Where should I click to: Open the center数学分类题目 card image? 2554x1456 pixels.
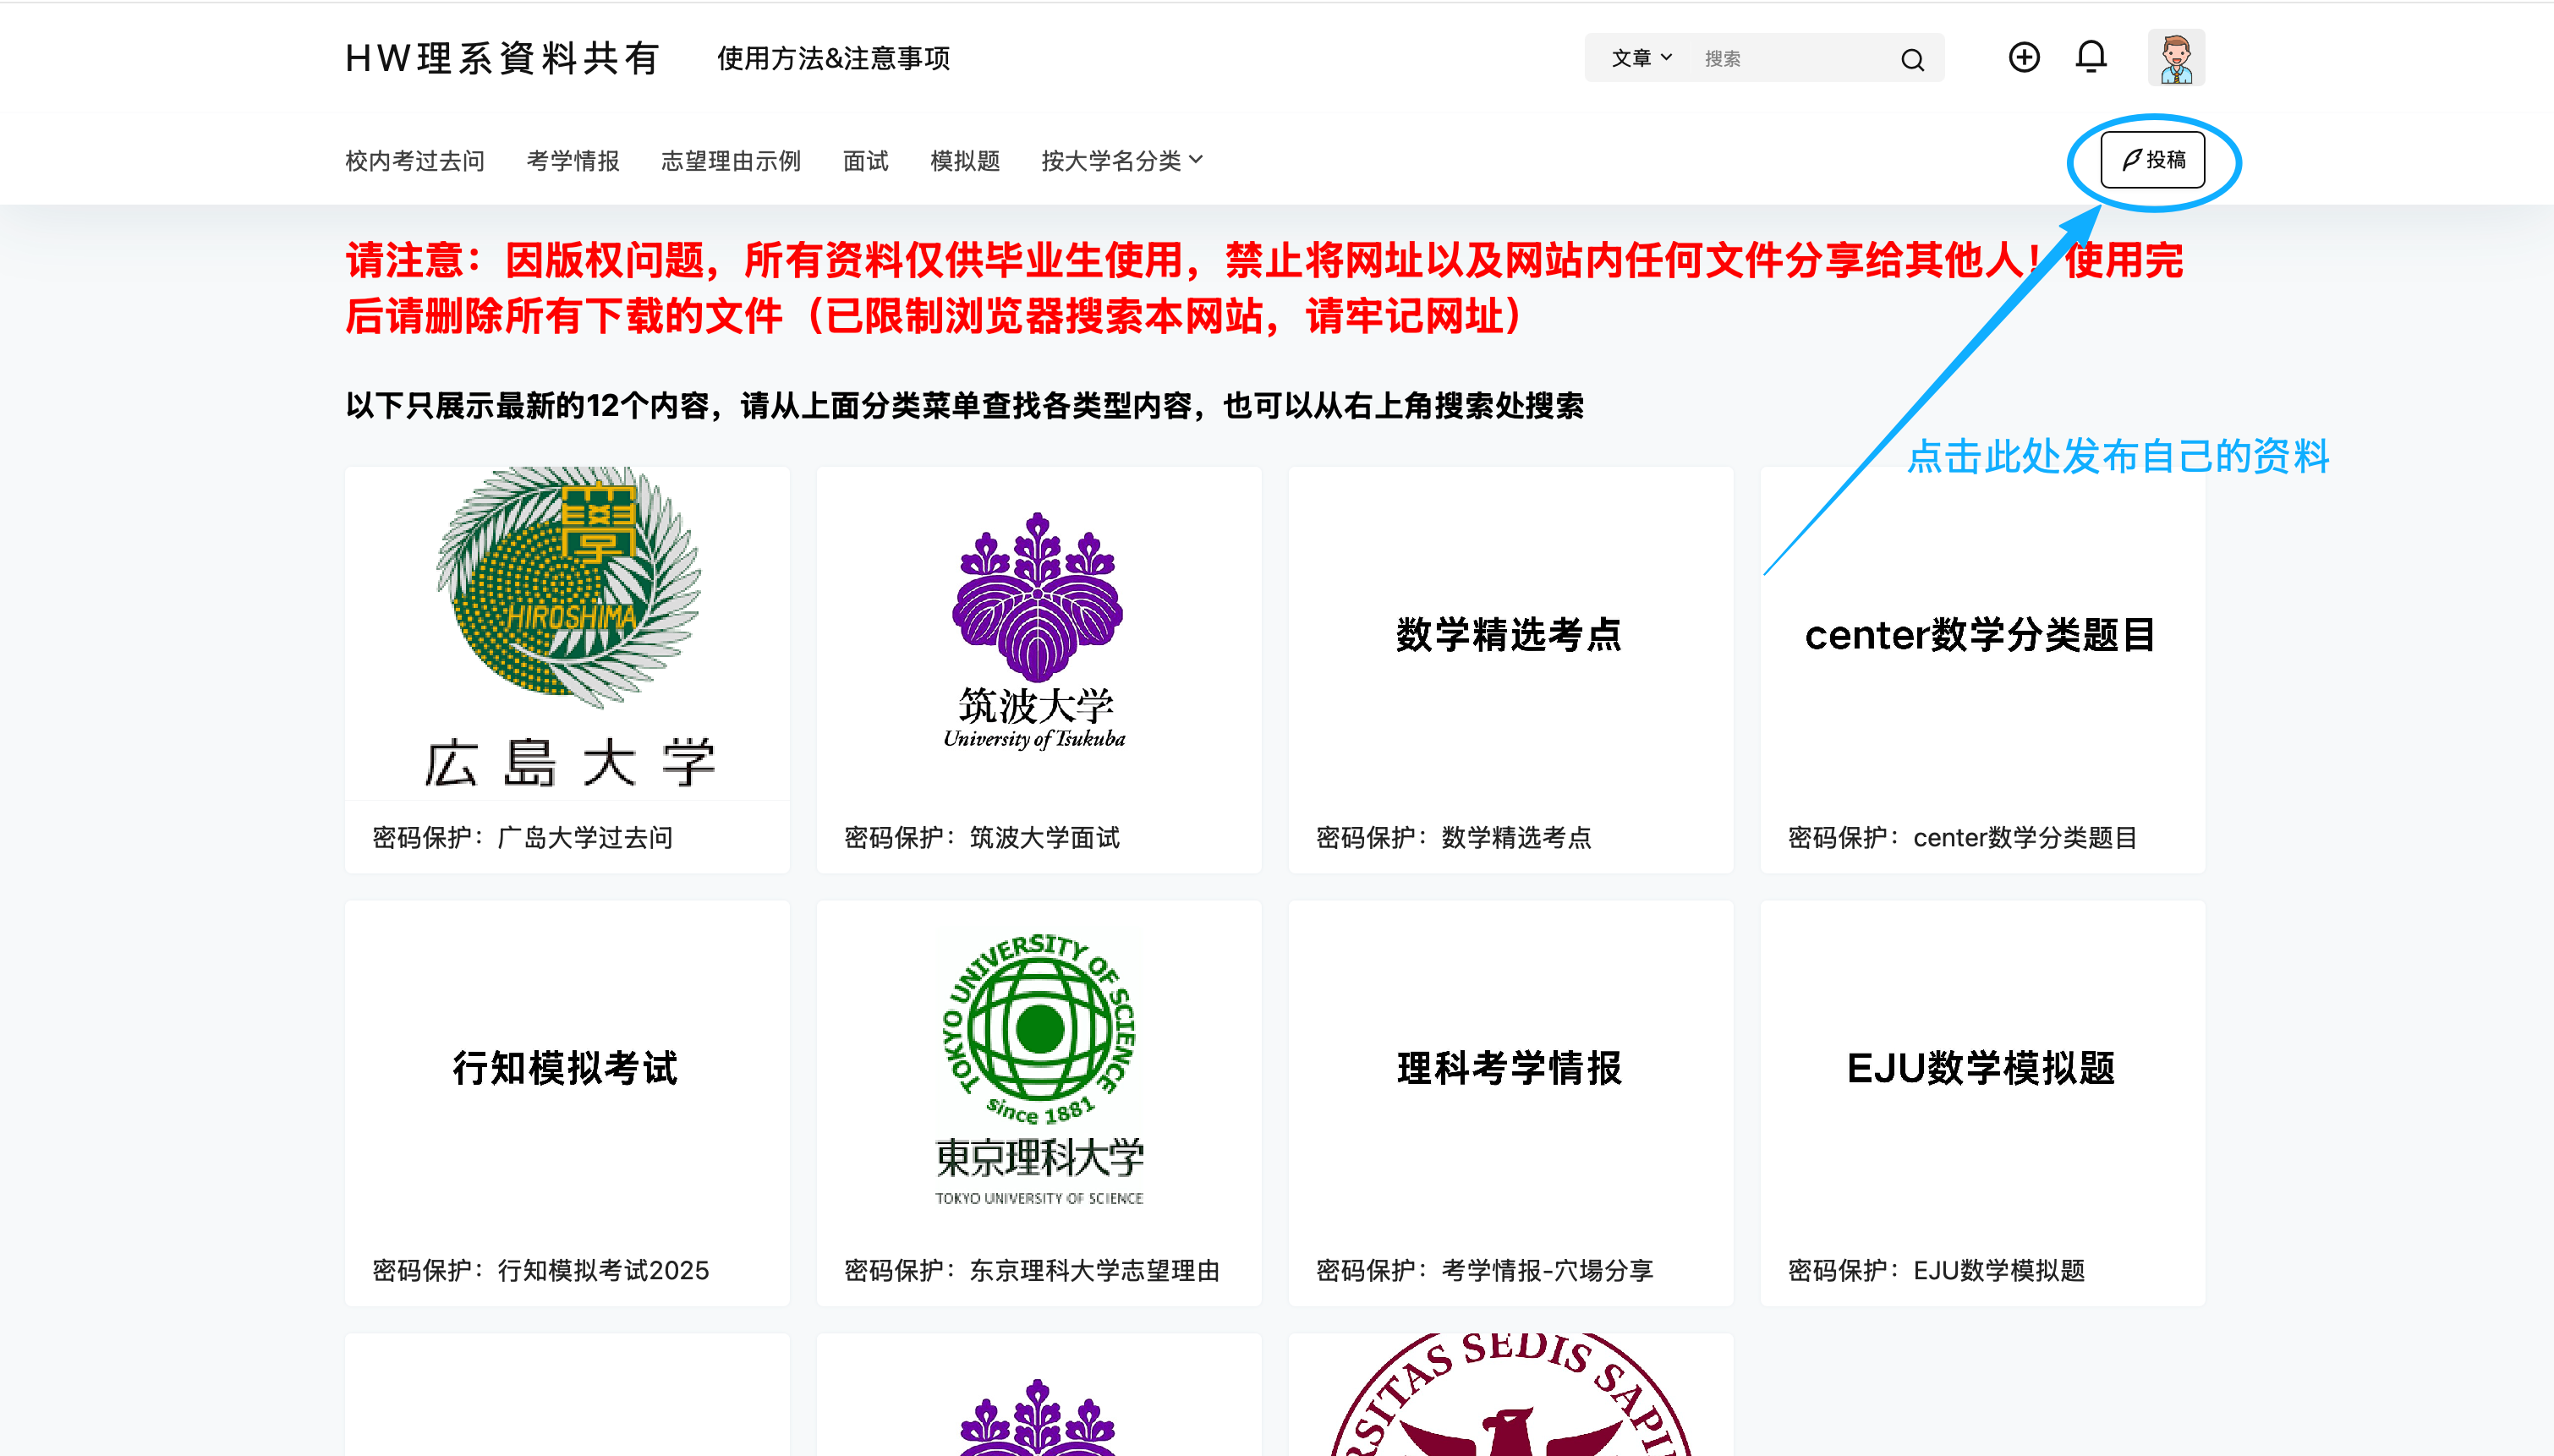1982,633
